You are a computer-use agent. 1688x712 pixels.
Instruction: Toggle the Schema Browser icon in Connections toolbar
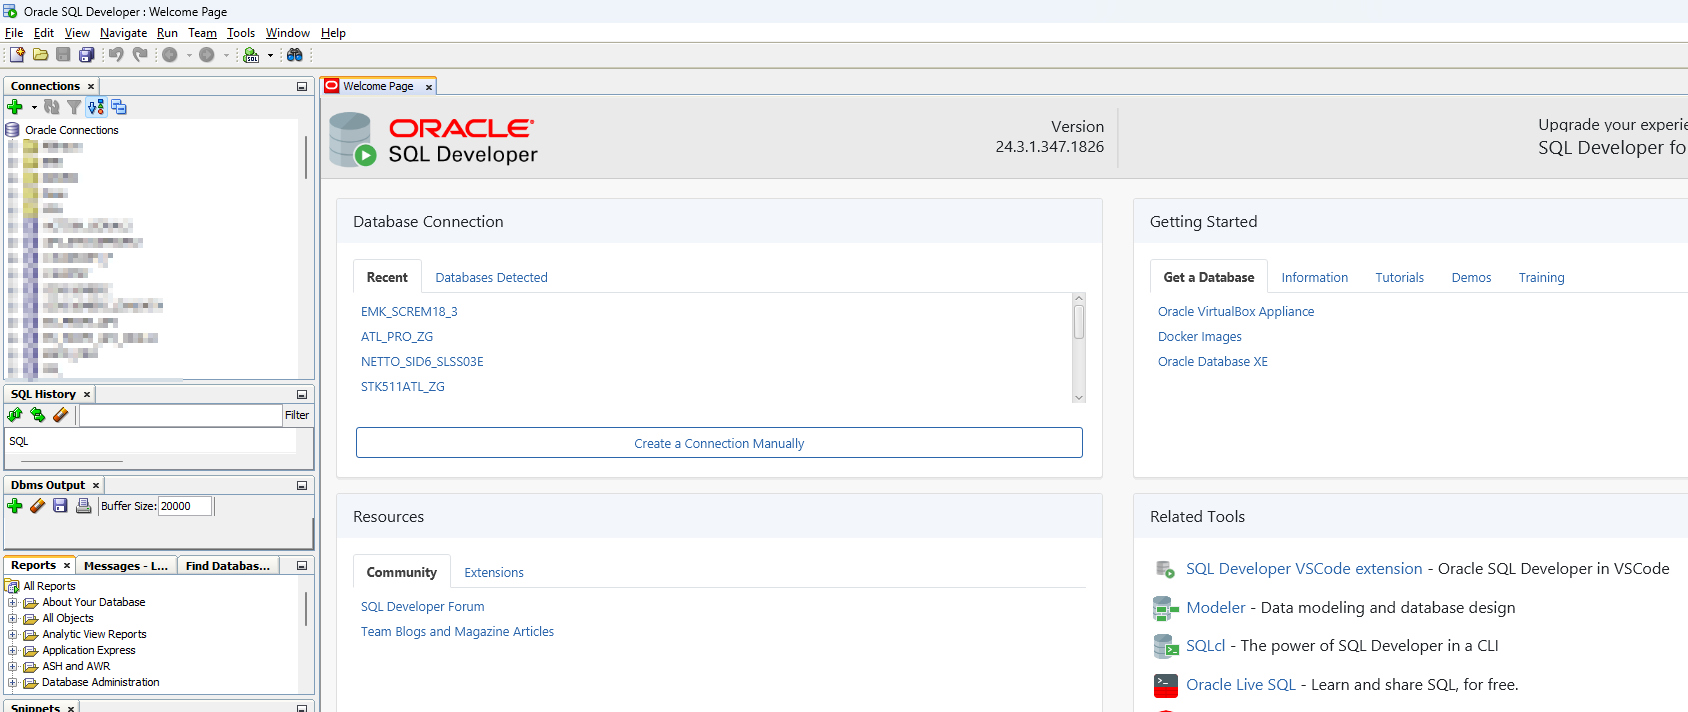tap(96, 107)
